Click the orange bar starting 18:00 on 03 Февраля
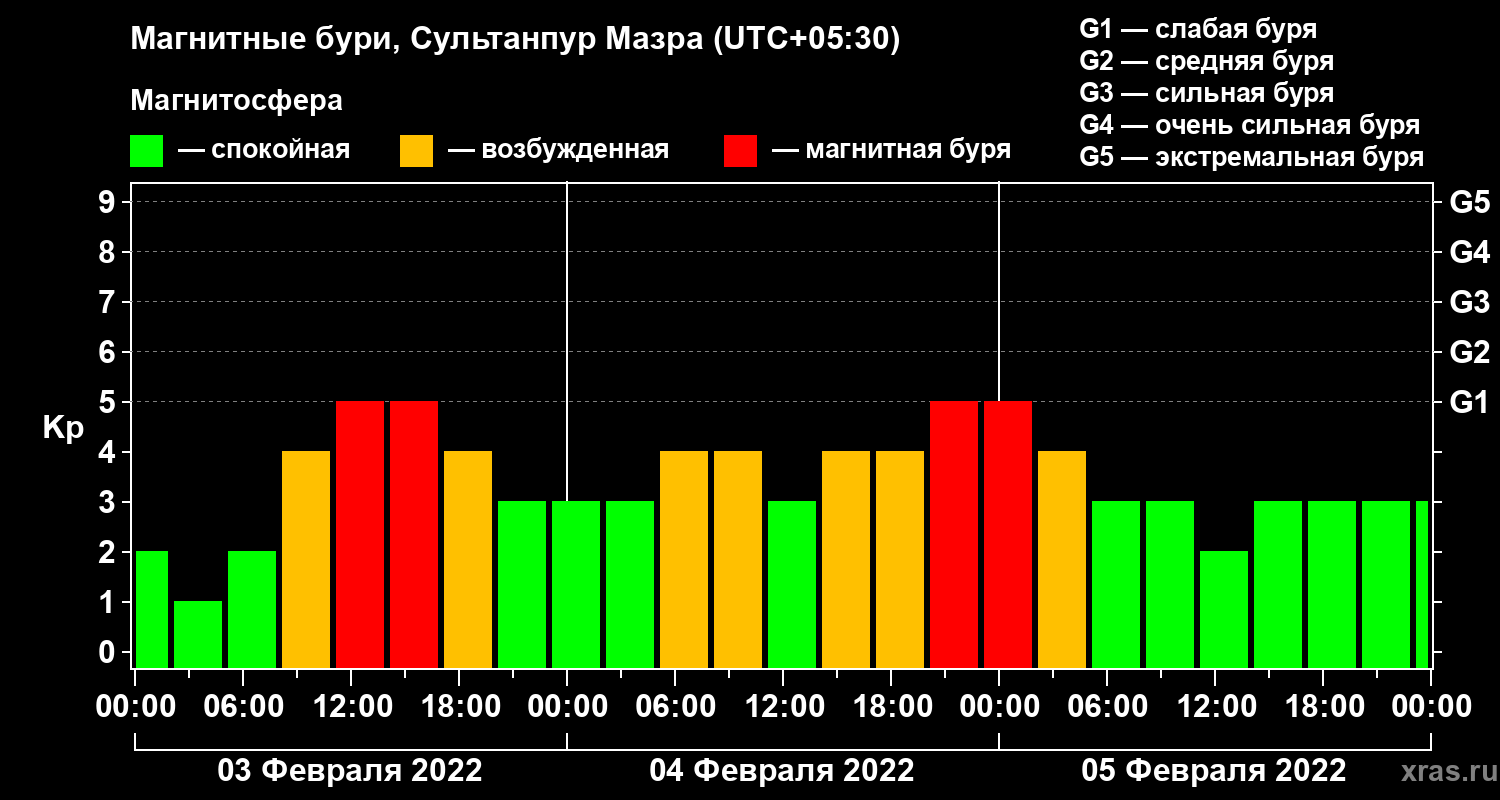The width and height of the screenshot is (1500, 800). 468,560
